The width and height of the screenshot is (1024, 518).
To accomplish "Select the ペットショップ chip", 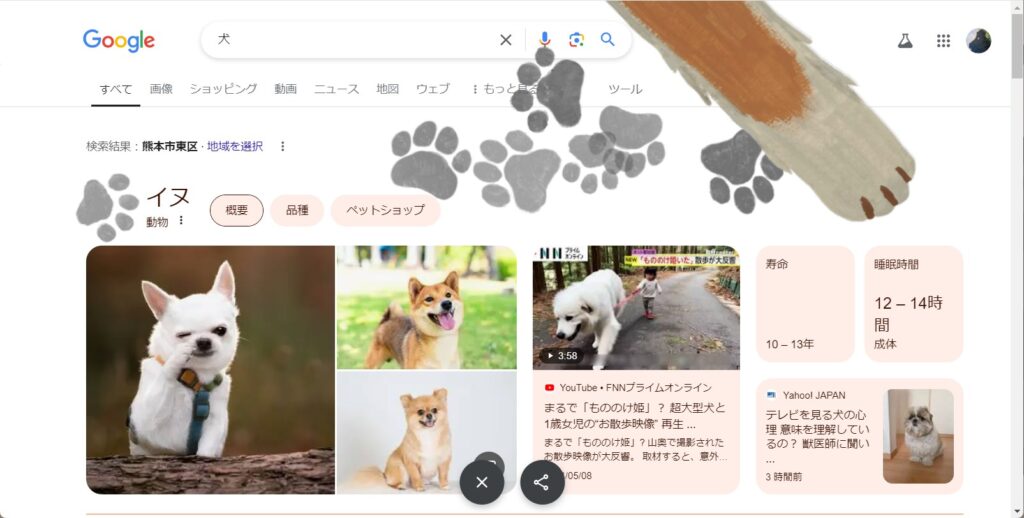I will click(x=385, y=210).
